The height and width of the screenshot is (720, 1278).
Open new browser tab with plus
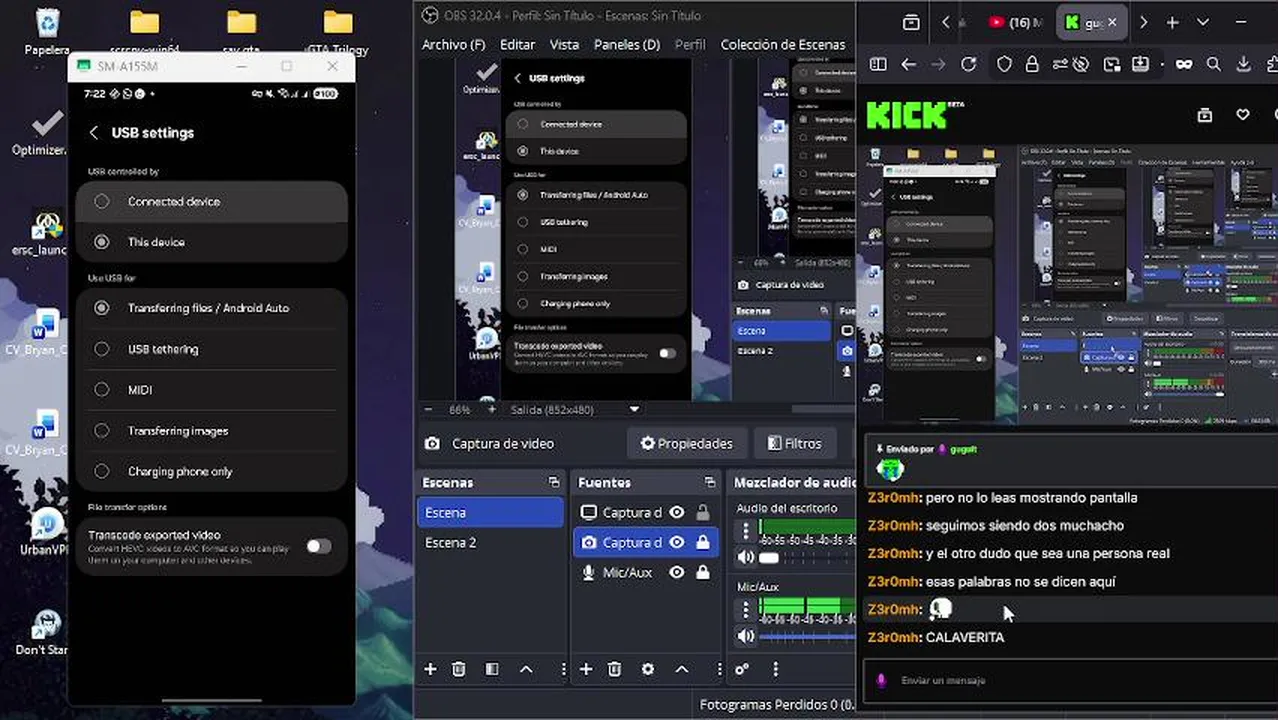1172,22
